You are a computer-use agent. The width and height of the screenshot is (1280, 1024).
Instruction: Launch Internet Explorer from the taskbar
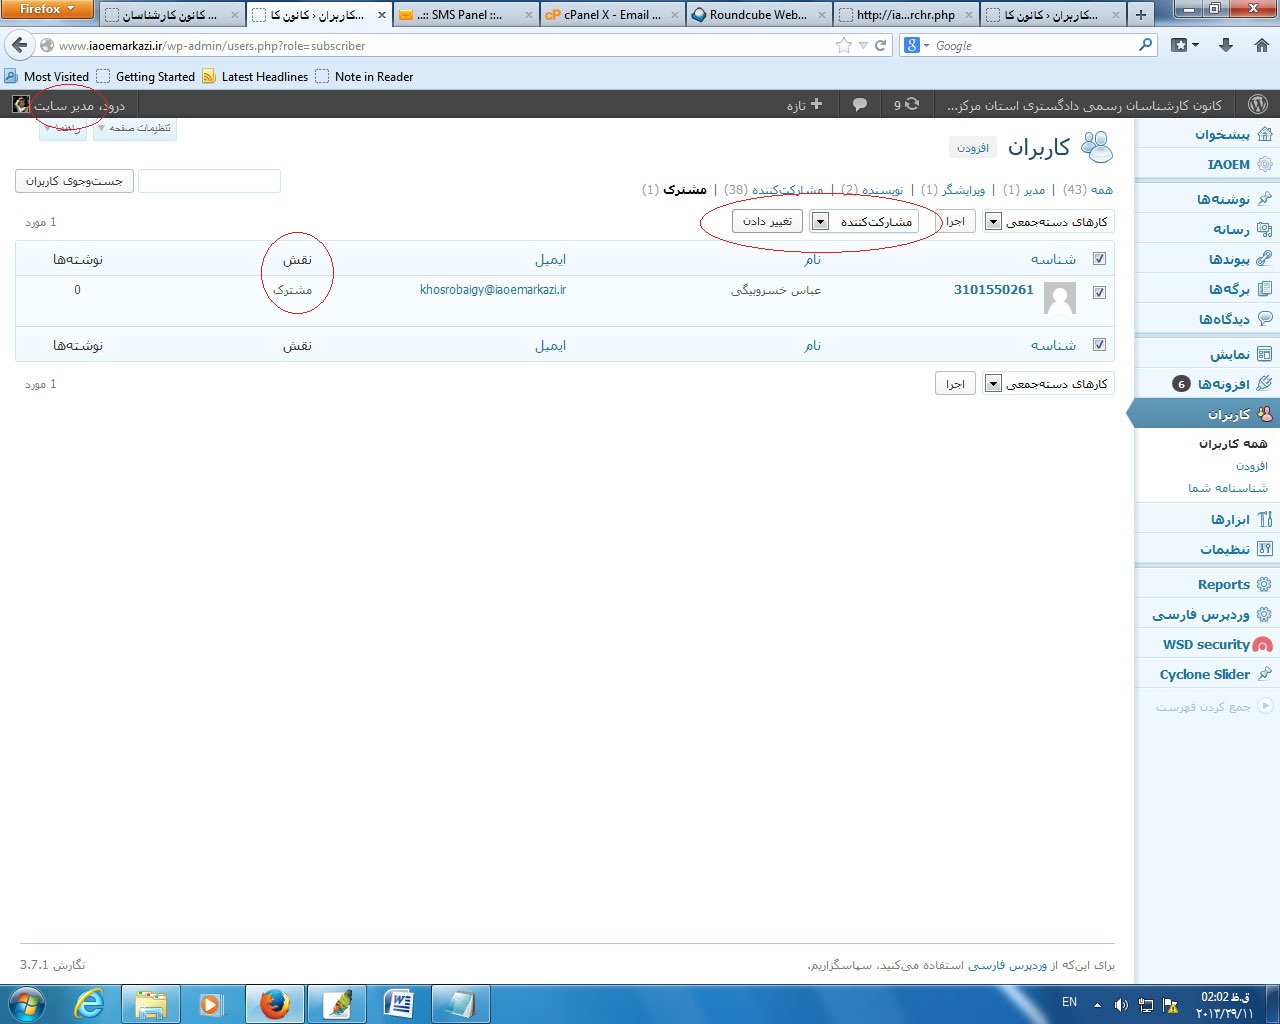89,1003
